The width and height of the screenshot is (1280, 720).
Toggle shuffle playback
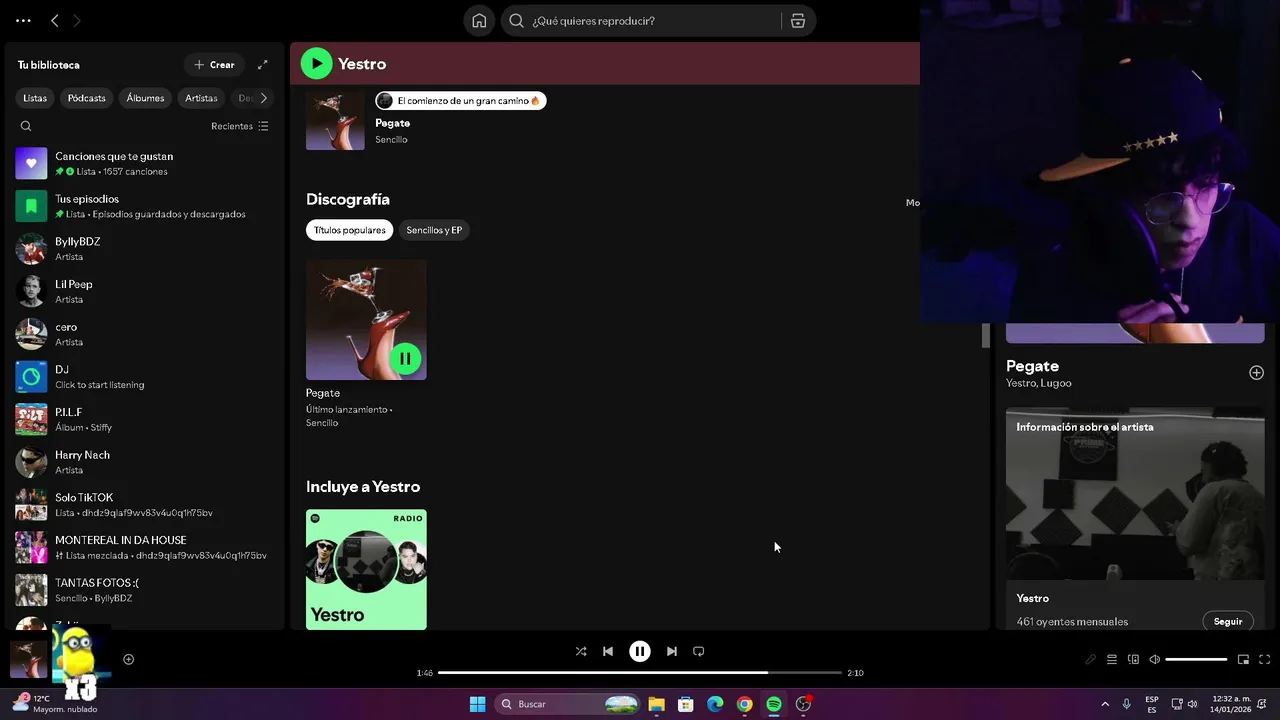click(x=581, y=651)
